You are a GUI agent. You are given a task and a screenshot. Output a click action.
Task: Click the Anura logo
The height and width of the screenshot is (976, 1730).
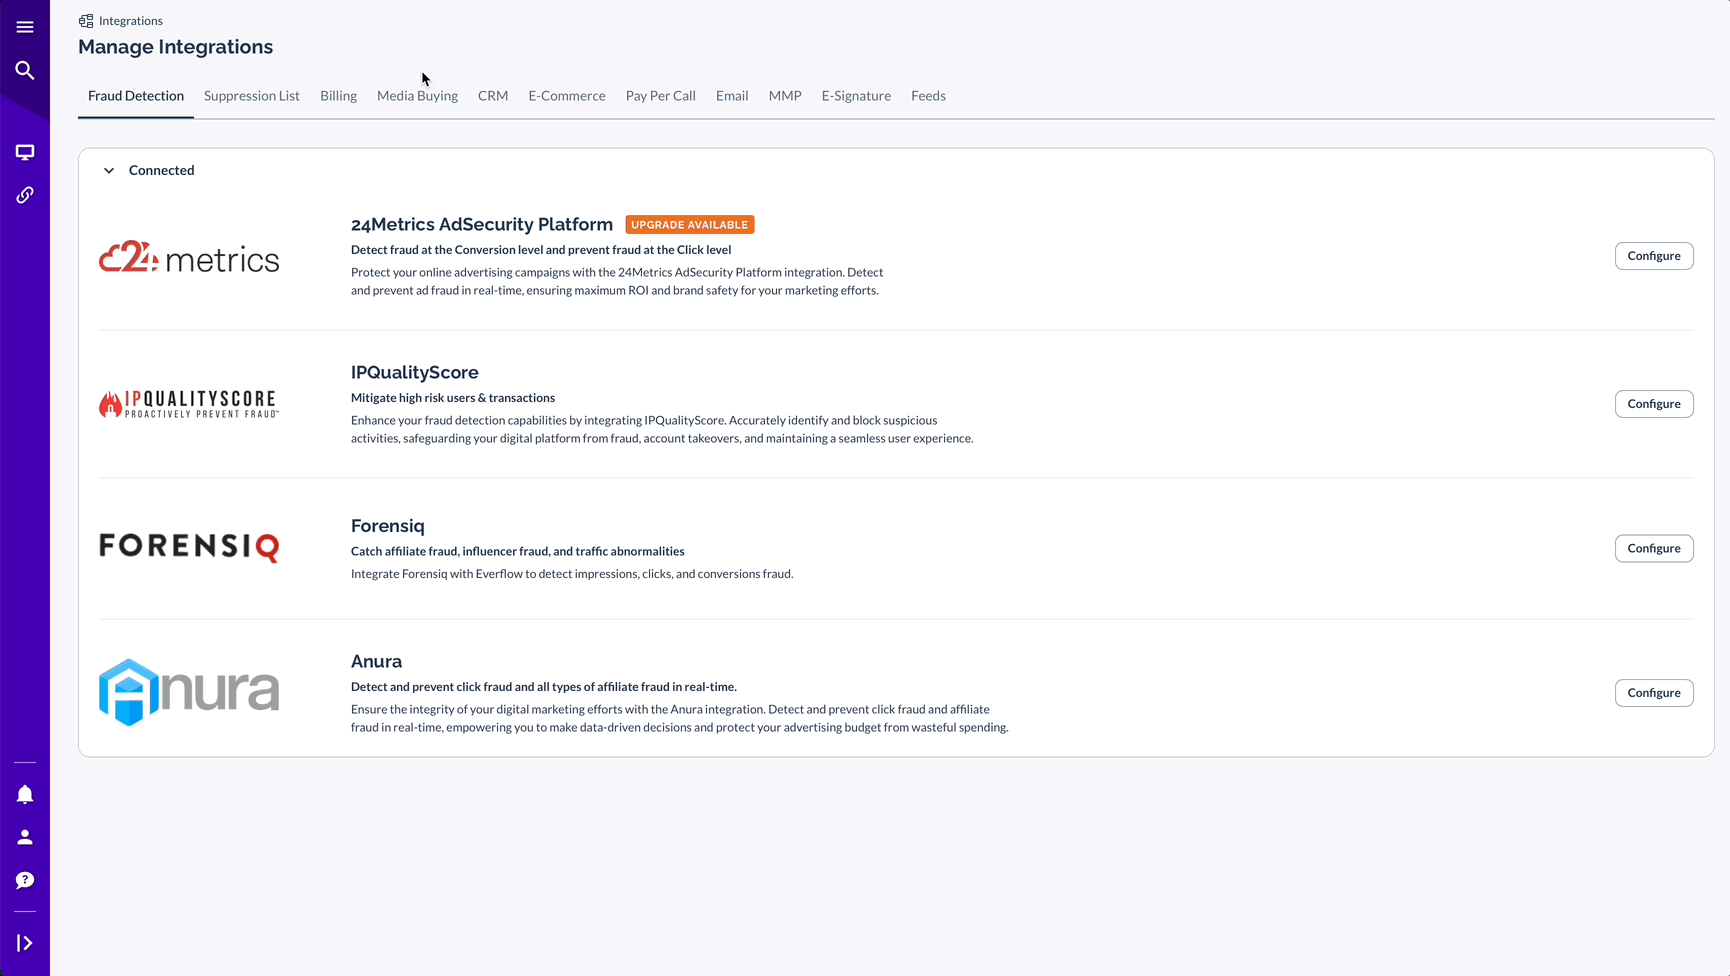[x=189, y=692]
